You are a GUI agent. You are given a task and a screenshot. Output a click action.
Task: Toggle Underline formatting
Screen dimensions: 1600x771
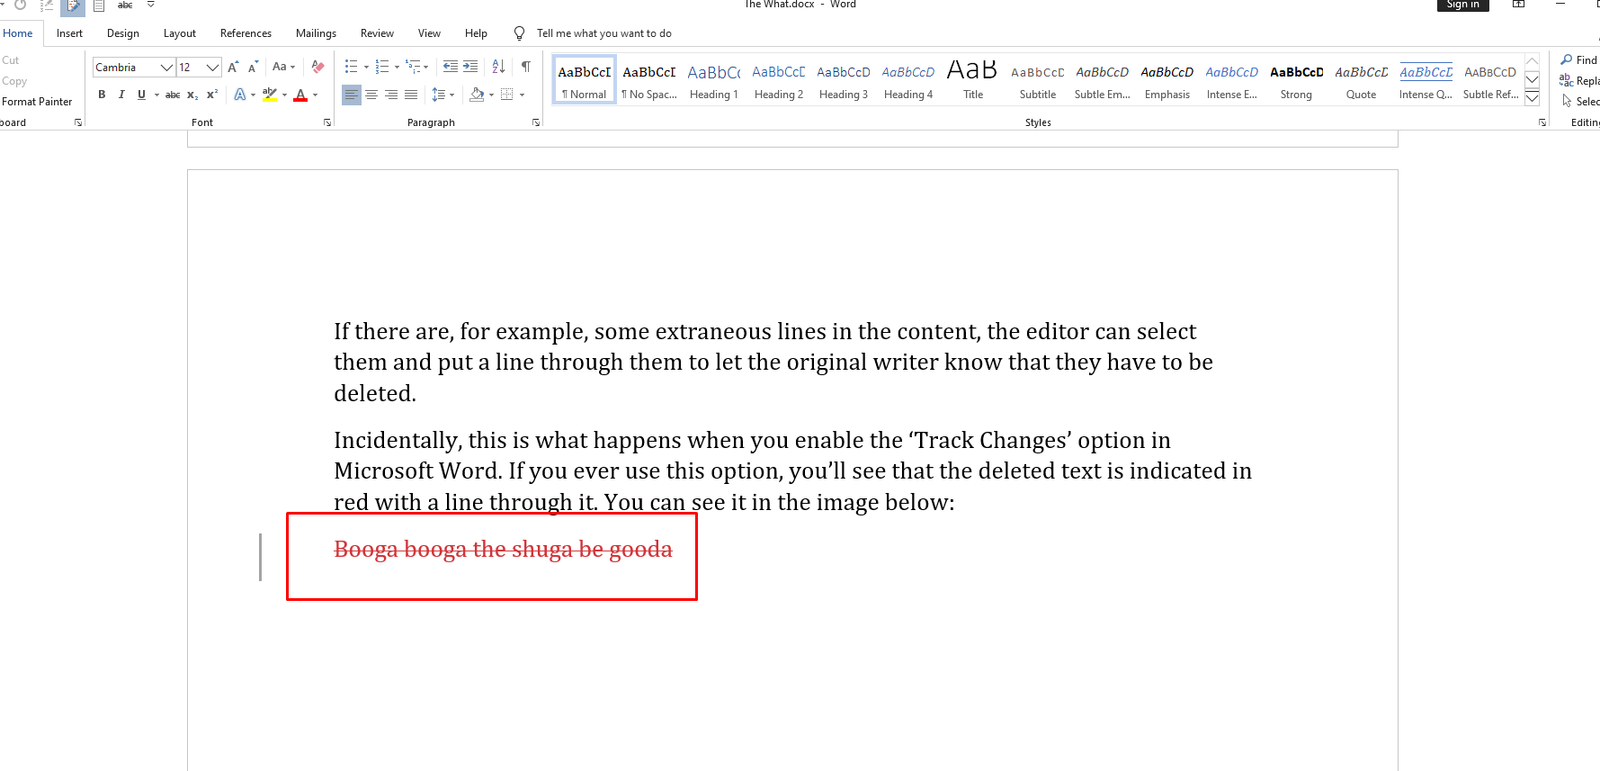tap(141, 95)
